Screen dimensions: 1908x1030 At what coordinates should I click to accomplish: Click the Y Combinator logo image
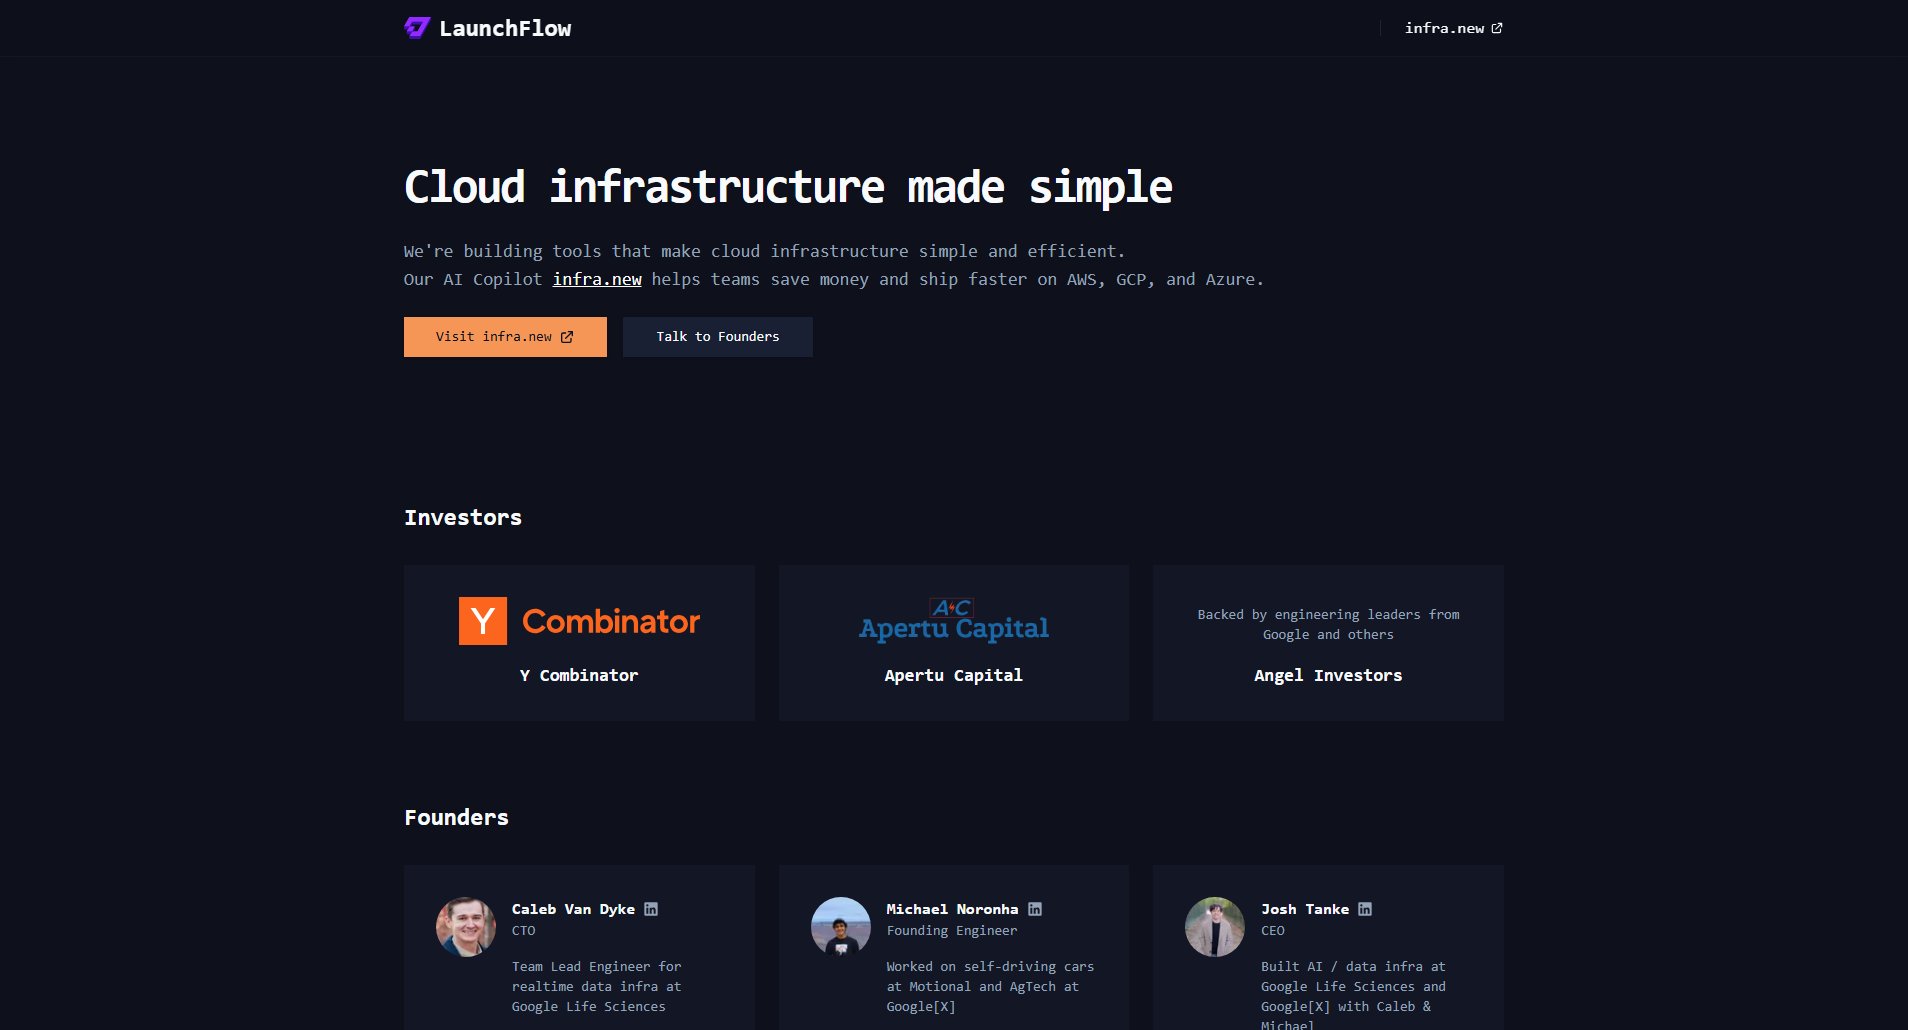pyautogui.click(x=579, y=621)
